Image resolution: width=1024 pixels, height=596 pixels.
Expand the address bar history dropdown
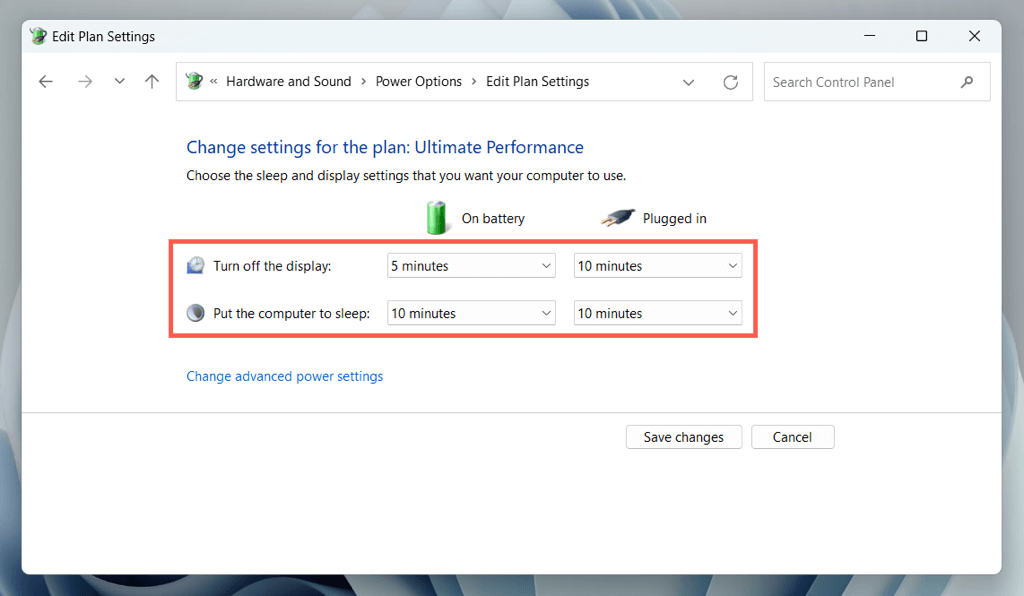click(x=689, y=82)
